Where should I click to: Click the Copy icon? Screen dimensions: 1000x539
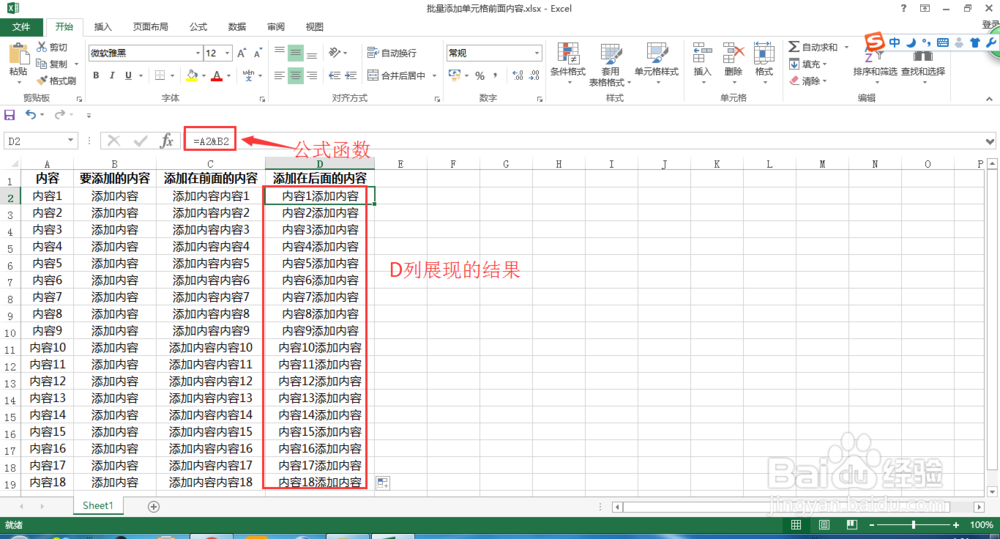[x=42, y=64]
